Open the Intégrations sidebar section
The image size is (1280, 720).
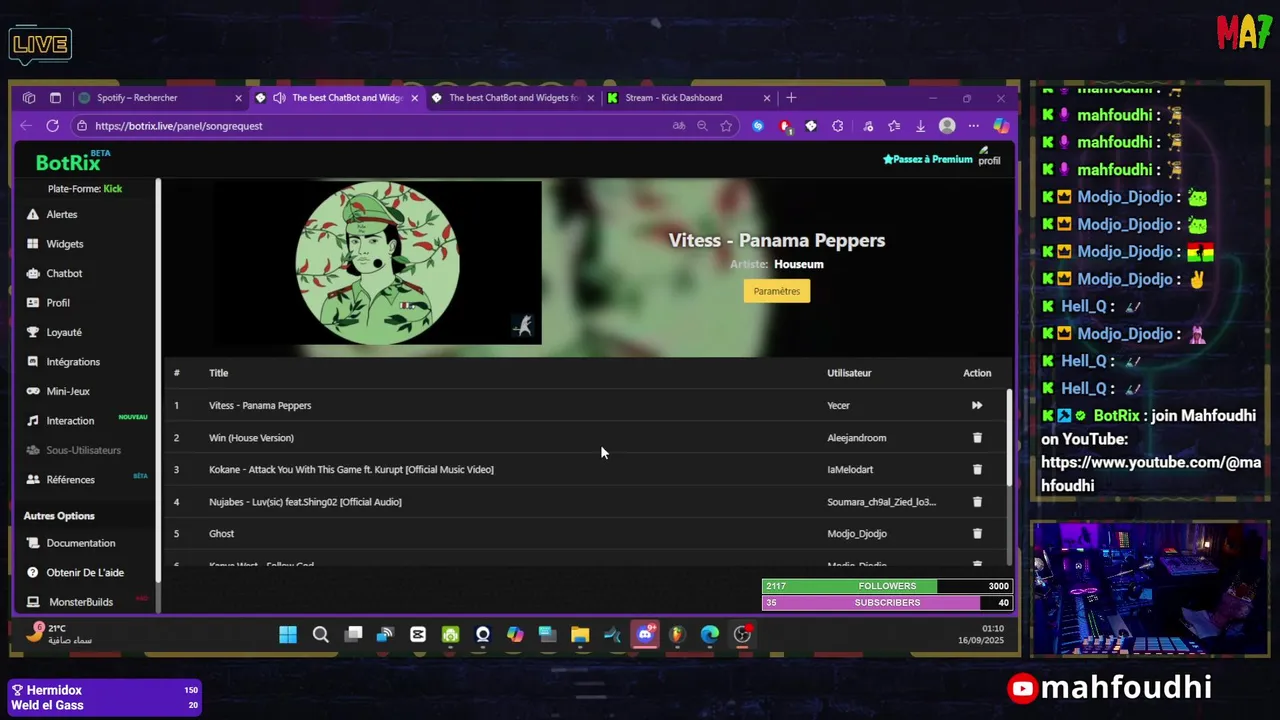coord(73,362)
